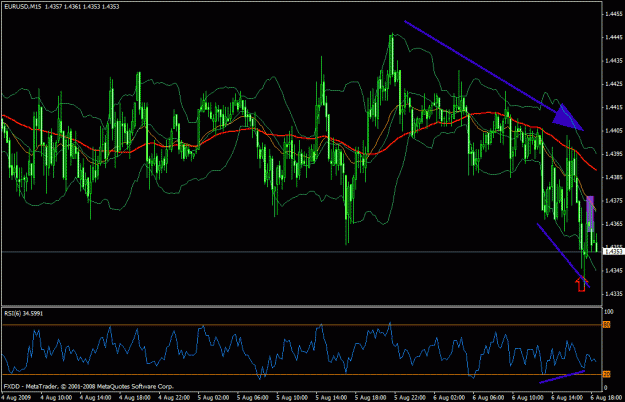Image resolution: width=625 pixels, height=402 pixels.
Task: Select the 5 Aug 18:00 time label
Action: 371,398
